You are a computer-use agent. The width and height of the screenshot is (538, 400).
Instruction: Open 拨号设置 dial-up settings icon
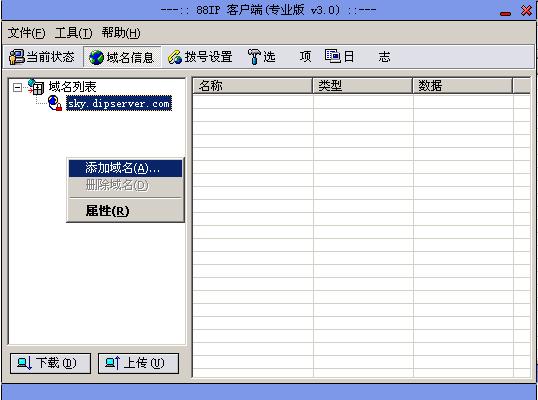pos(175,57)
